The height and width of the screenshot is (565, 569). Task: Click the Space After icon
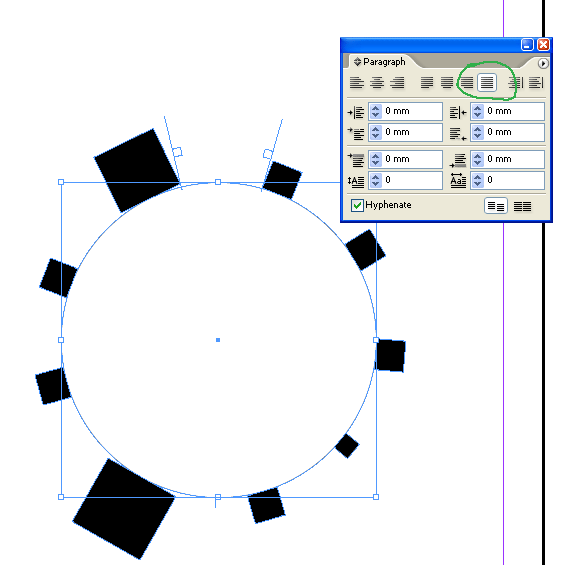[458, 160]
